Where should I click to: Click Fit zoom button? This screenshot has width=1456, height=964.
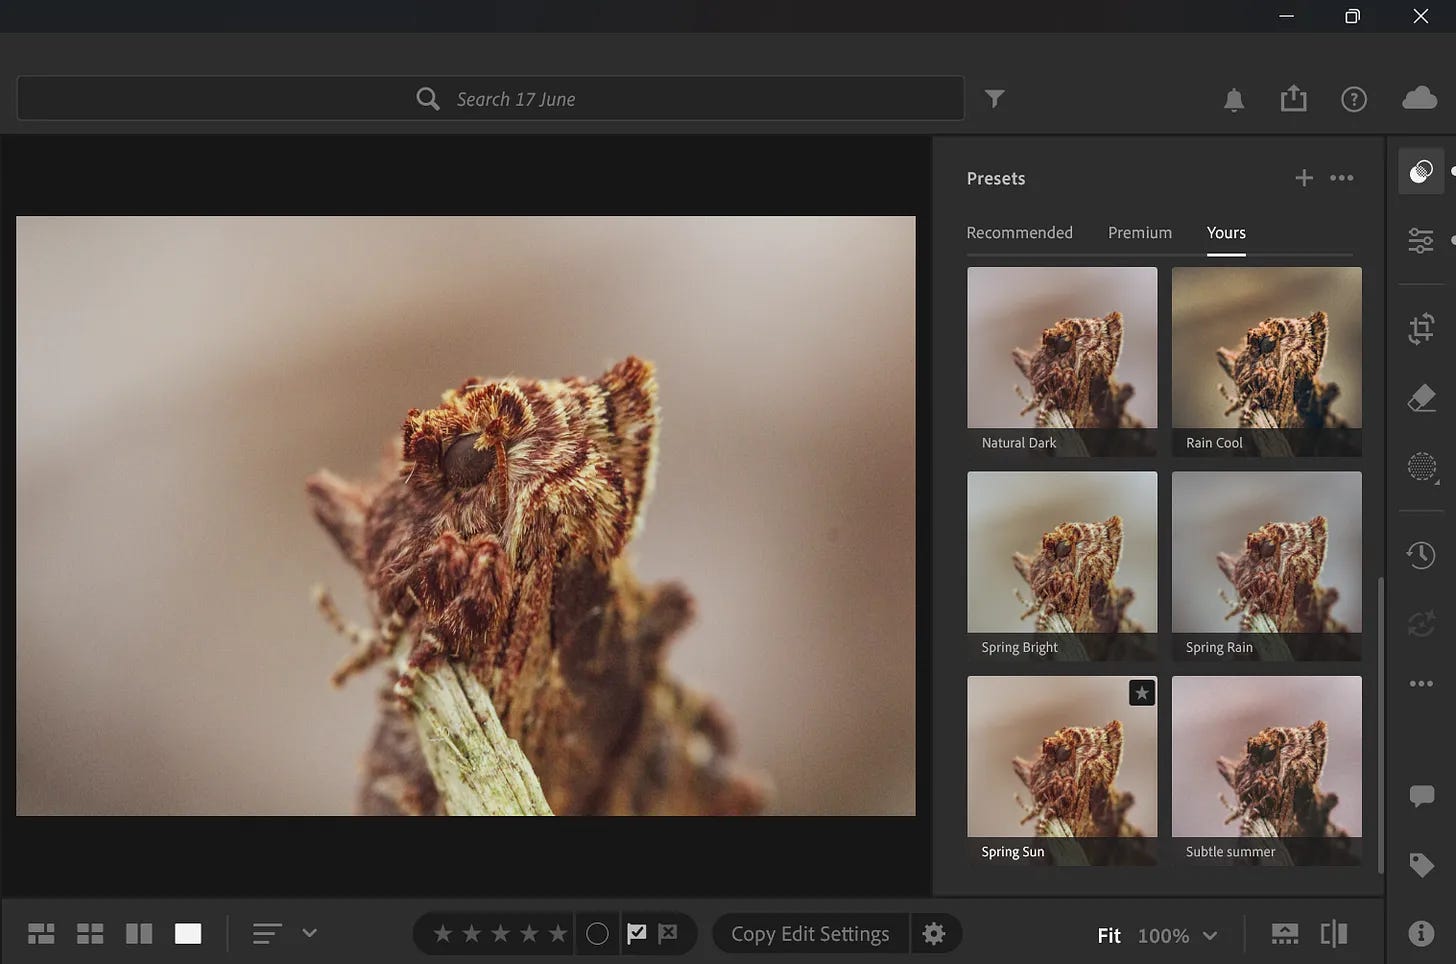1108,936
